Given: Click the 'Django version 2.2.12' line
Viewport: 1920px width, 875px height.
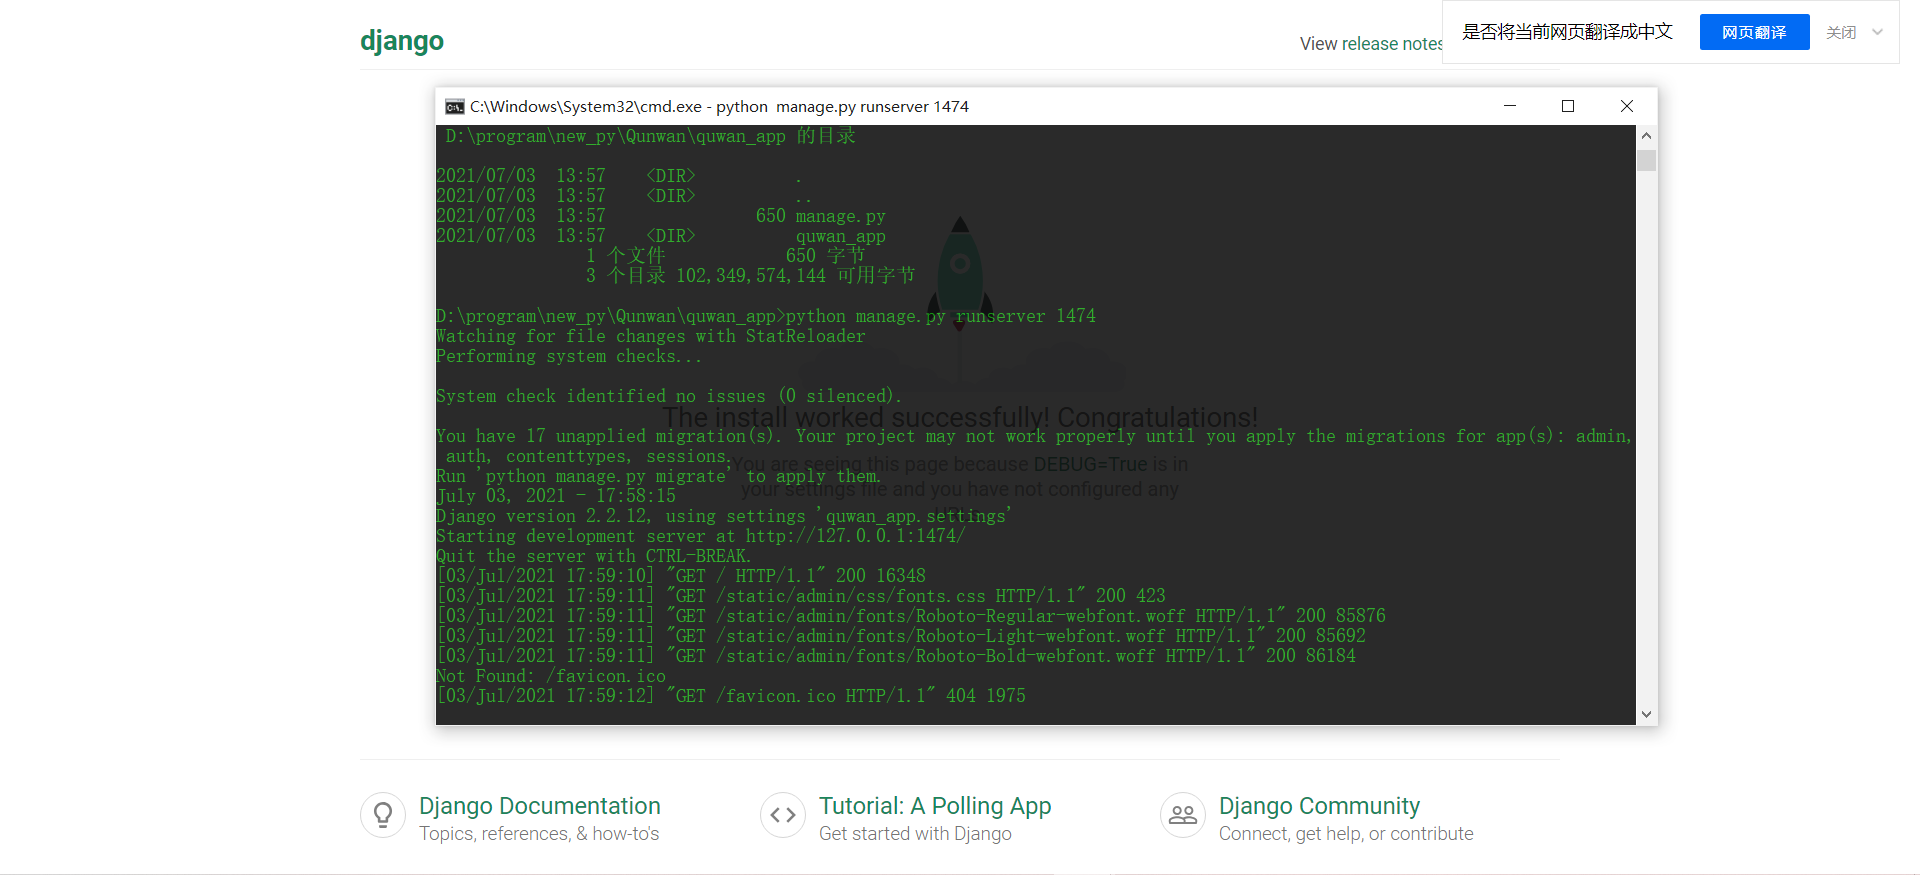Looking at the screenshot, I should (x=724, y=516).
